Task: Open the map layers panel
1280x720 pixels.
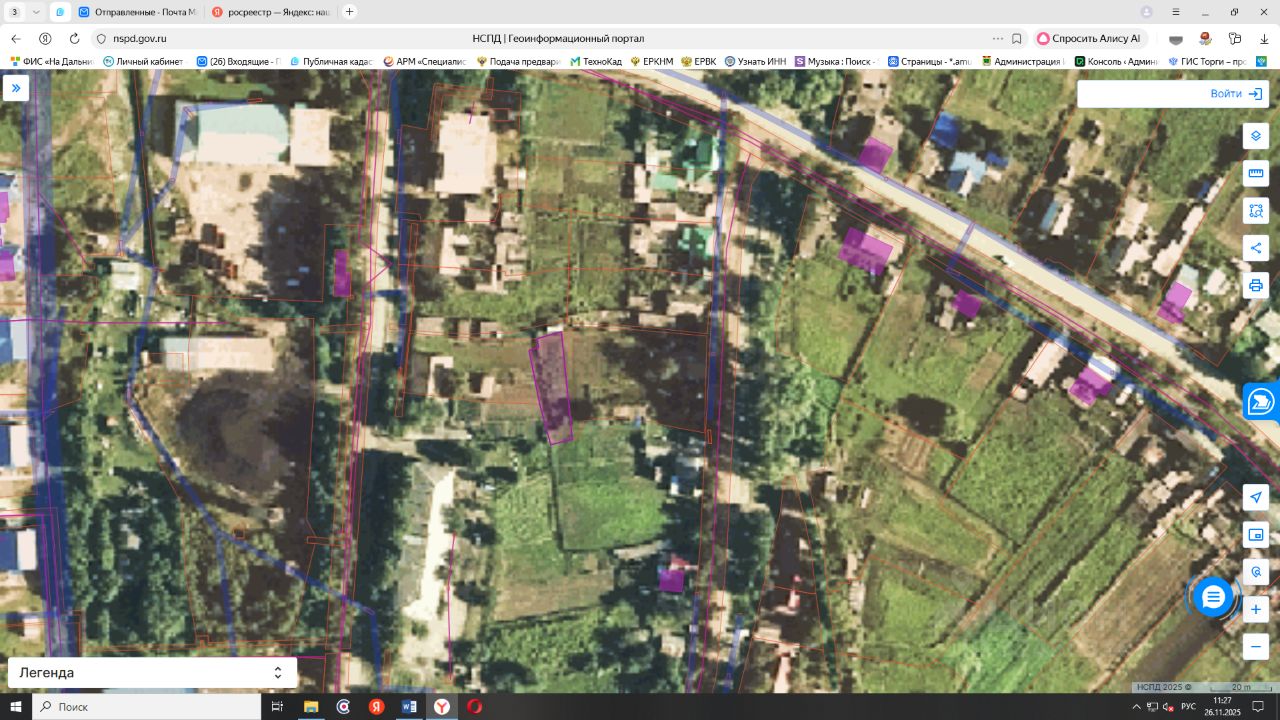Action: 1256,136
